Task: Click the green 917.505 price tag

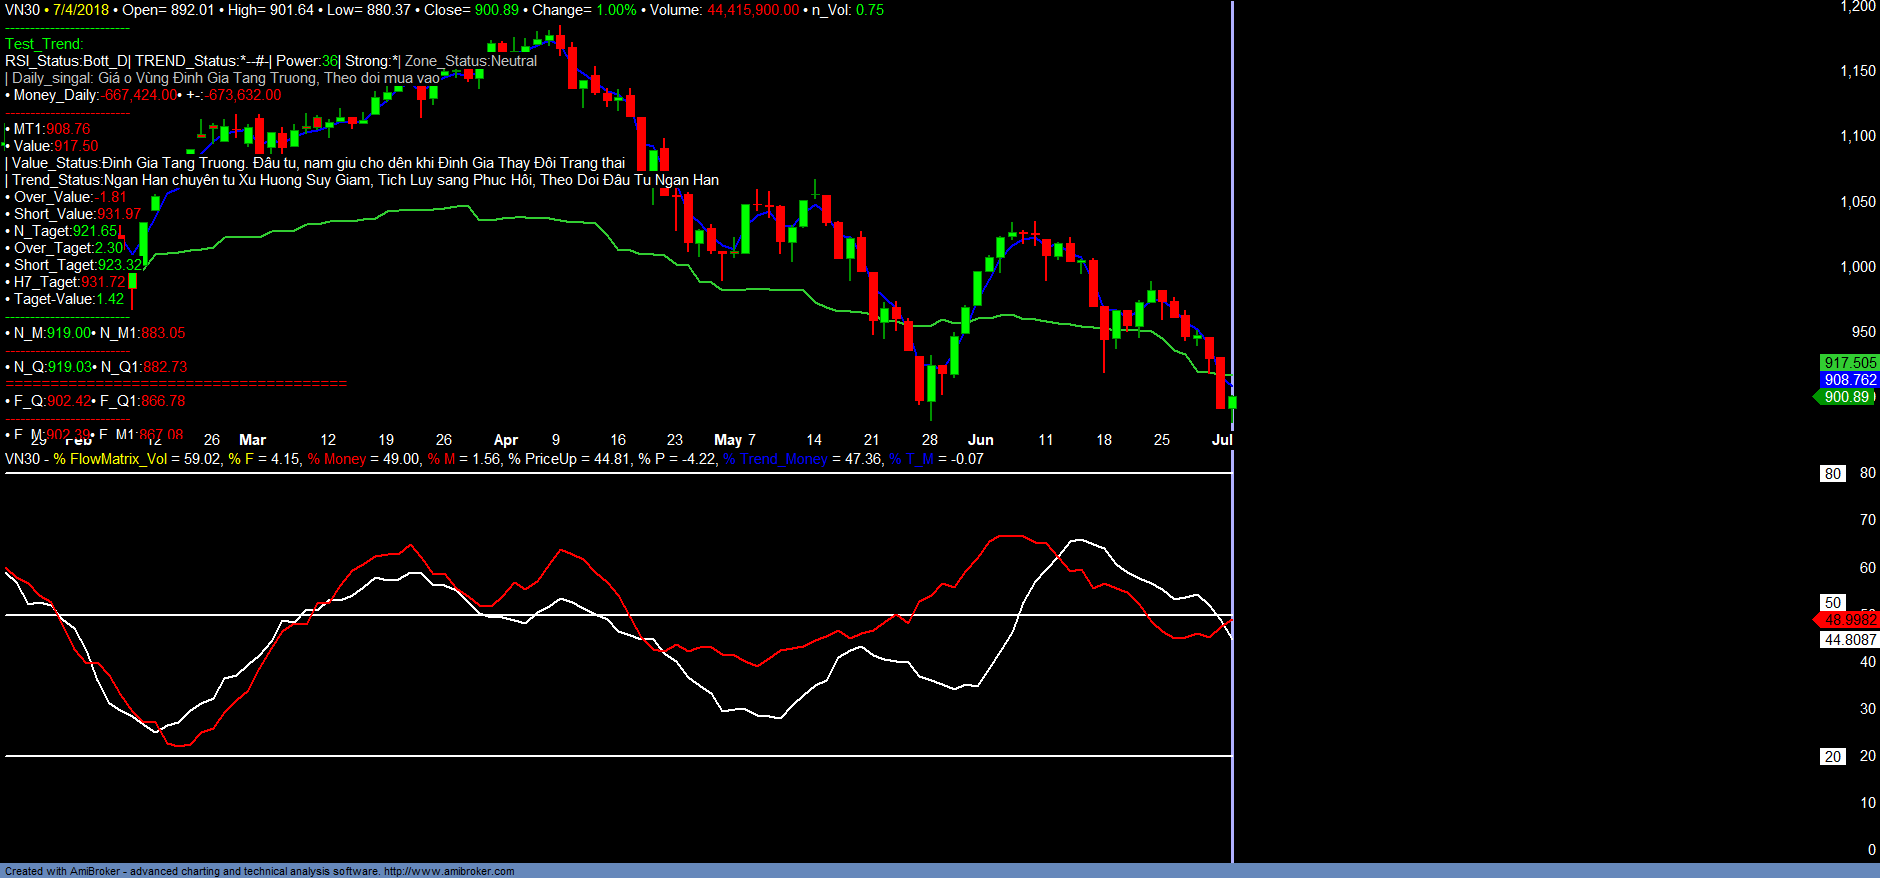Action: coord(1849,363)
